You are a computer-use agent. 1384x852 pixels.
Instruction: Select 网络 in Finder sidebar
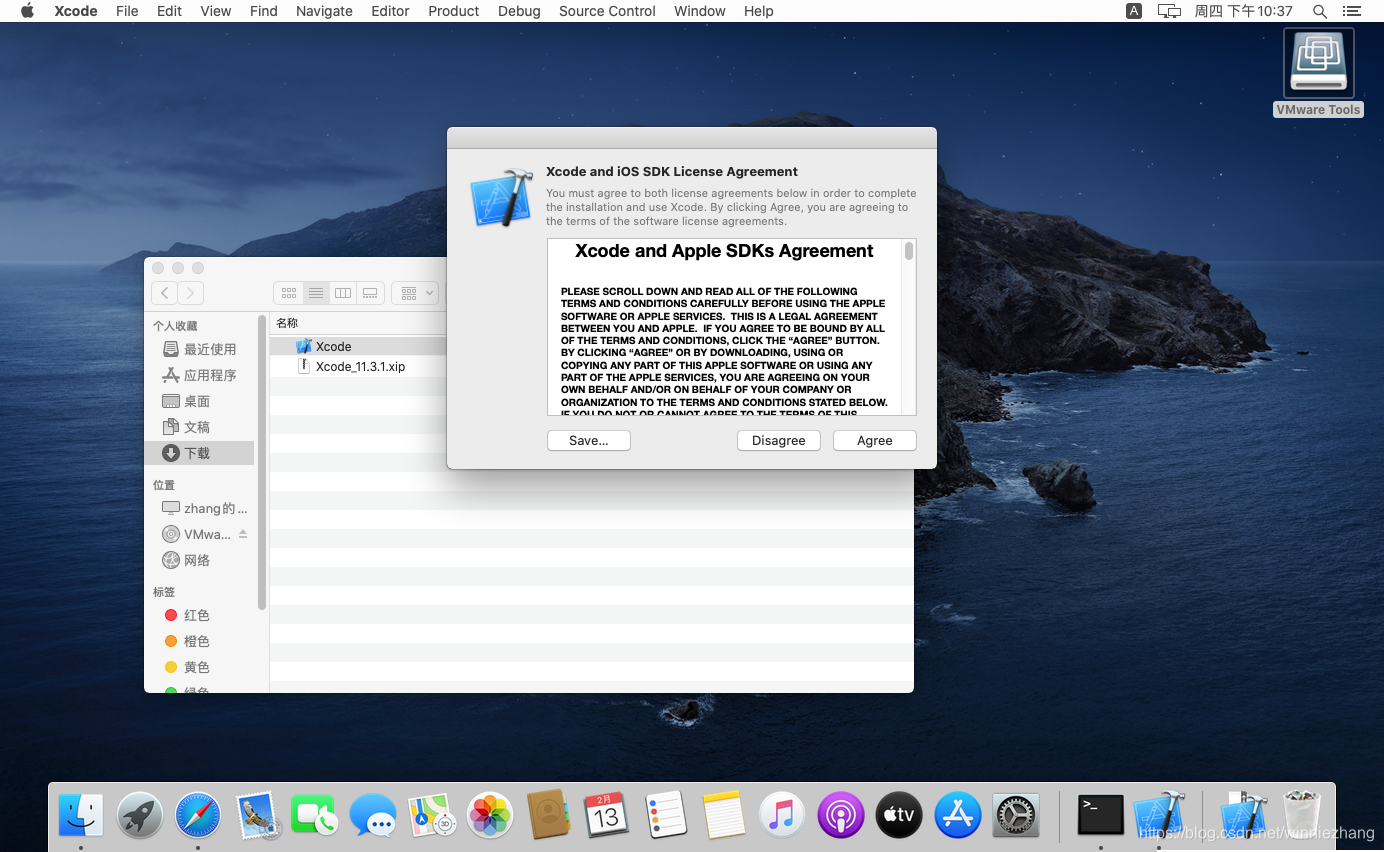tap(199, 560)
